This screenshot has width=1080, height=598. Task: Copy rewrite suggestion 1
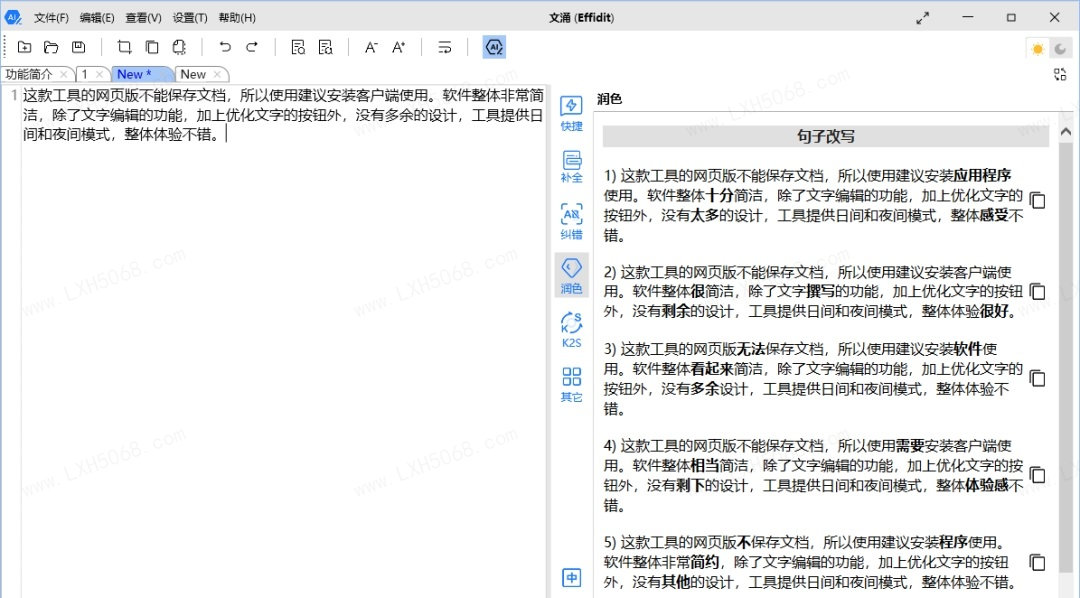[1037, 200]
